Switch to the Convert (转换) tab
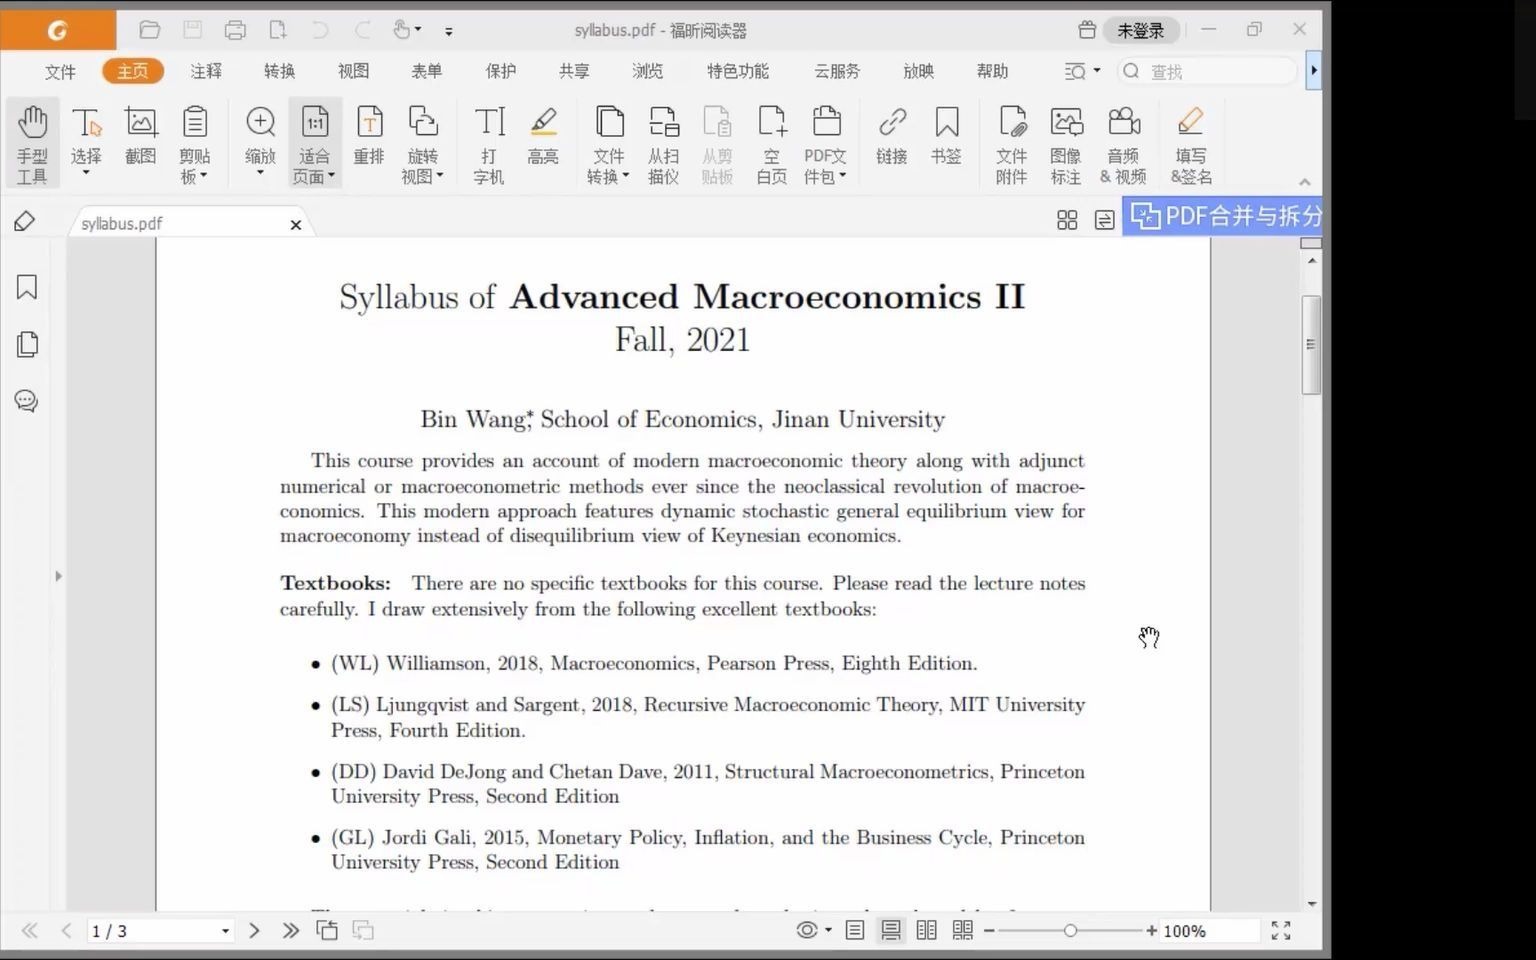Screen dimensions: 1536x960 coord(280,71)
